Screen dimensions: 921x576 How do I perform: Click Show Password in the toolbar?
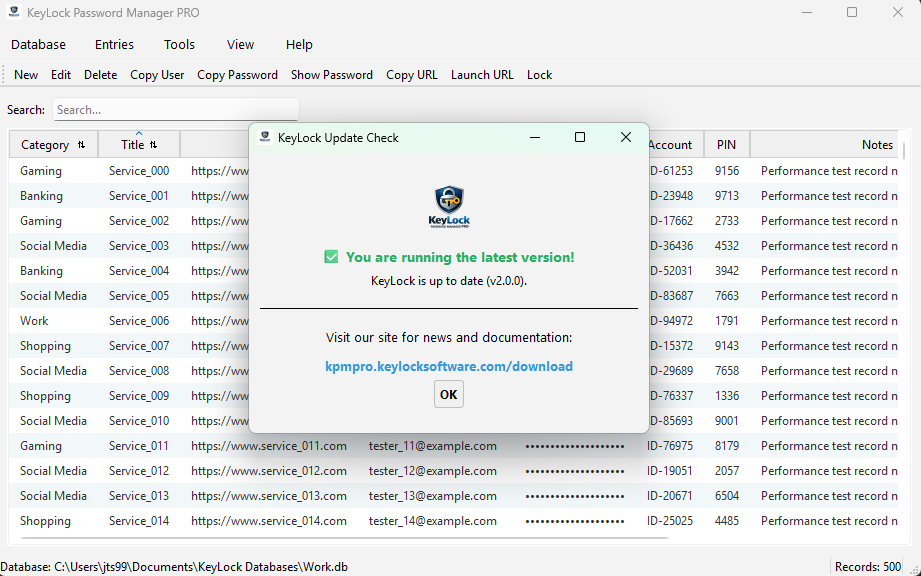(332, 75)
